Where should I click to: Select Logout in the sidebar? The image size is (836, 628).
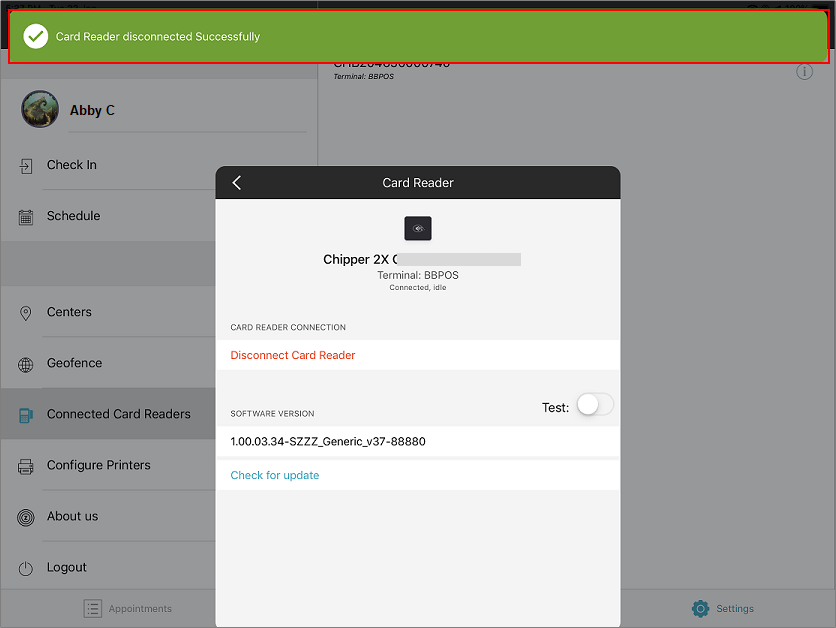[x=67, y=567]
